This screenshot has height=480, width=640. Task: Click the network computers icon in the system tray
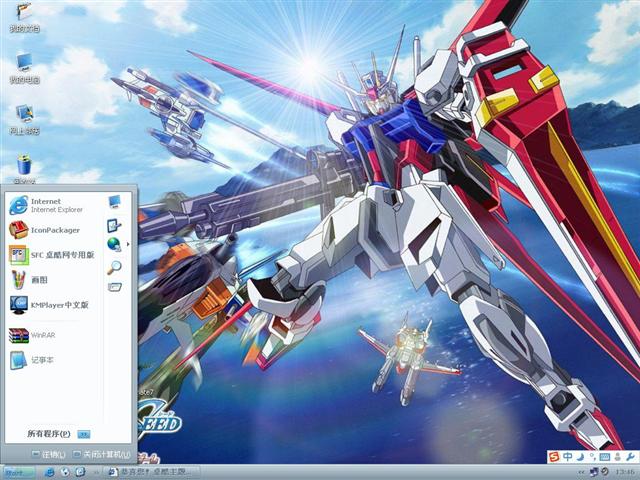coord(594,472)
